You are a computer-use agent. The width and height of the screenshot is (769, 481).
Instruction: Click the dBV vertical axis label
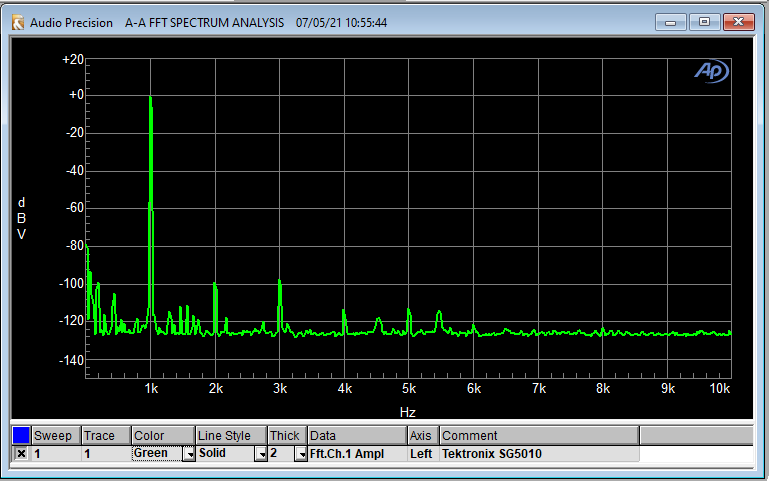[22, 218]
